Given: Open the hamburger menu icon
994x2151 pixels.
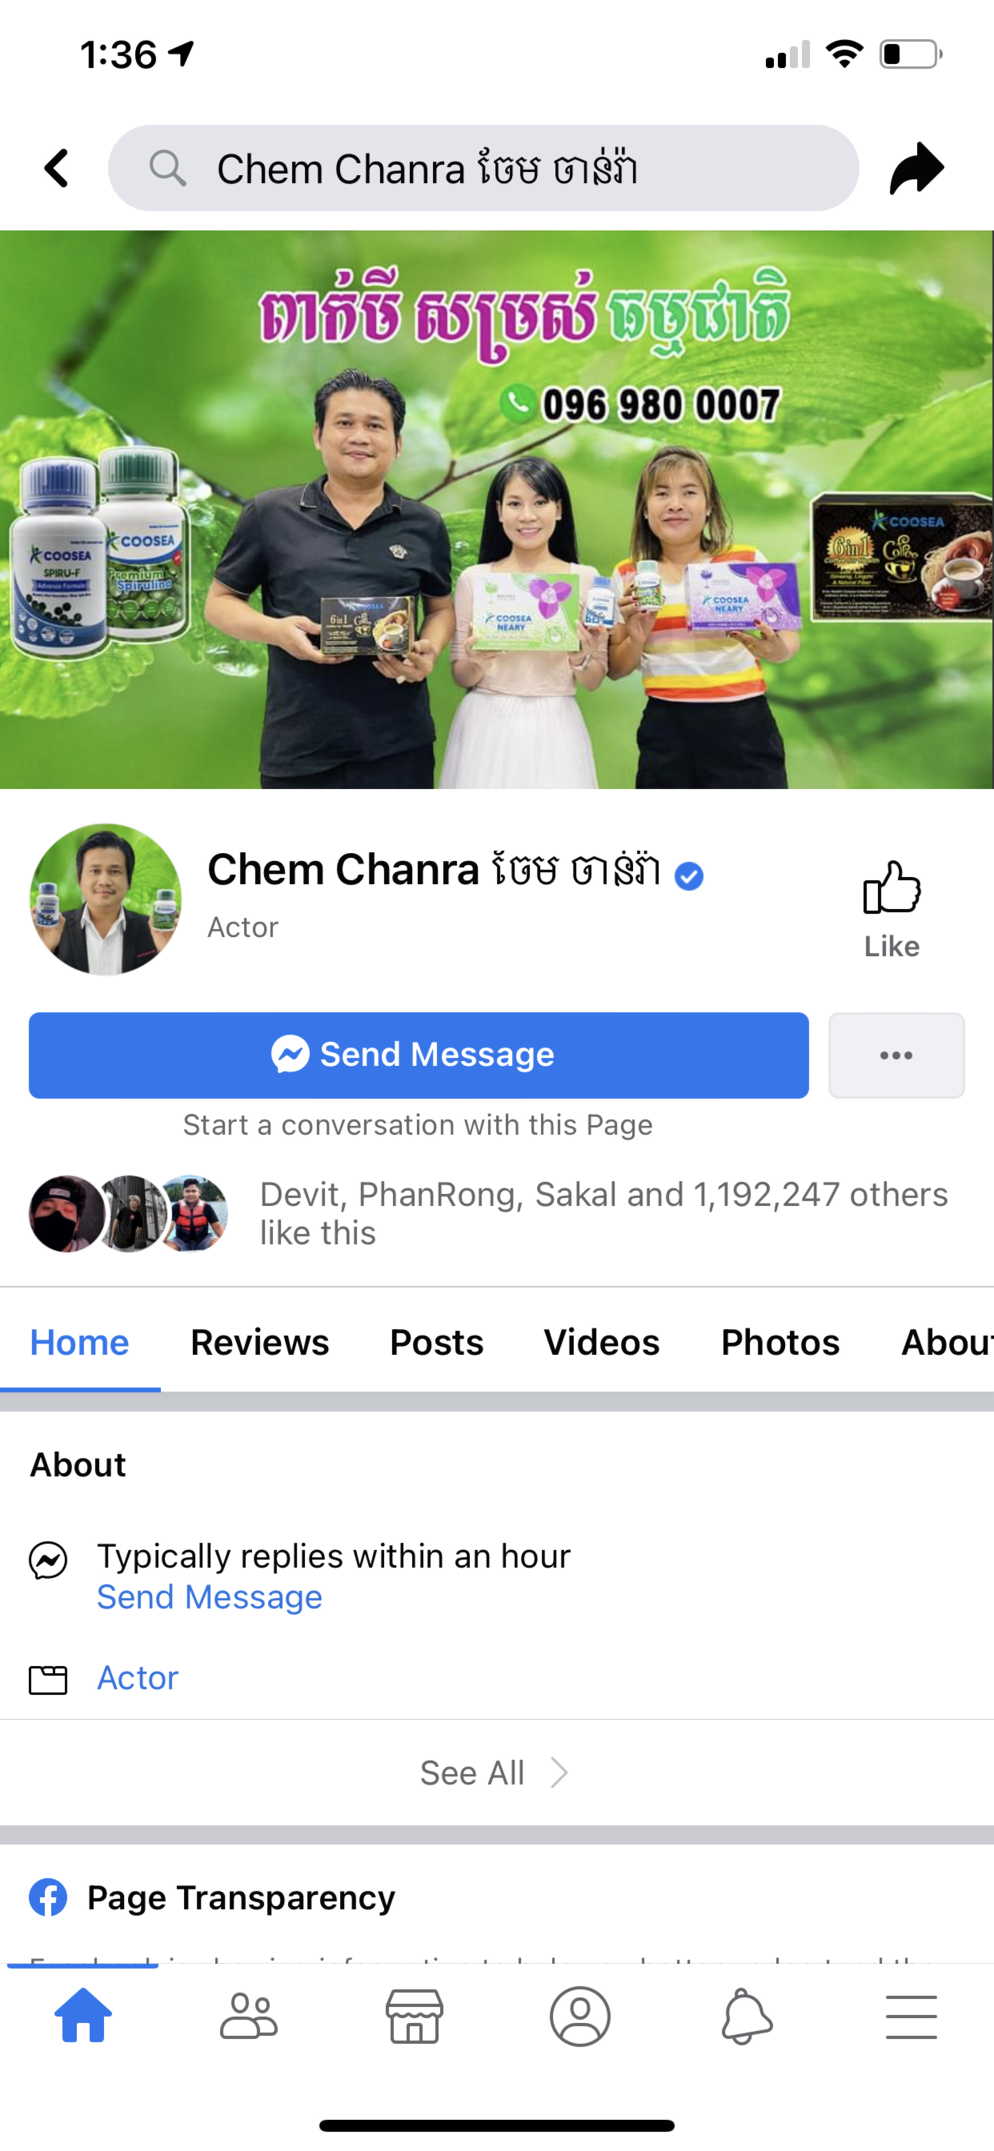Looking at the screenshot, I should (x=911, y=2016).
